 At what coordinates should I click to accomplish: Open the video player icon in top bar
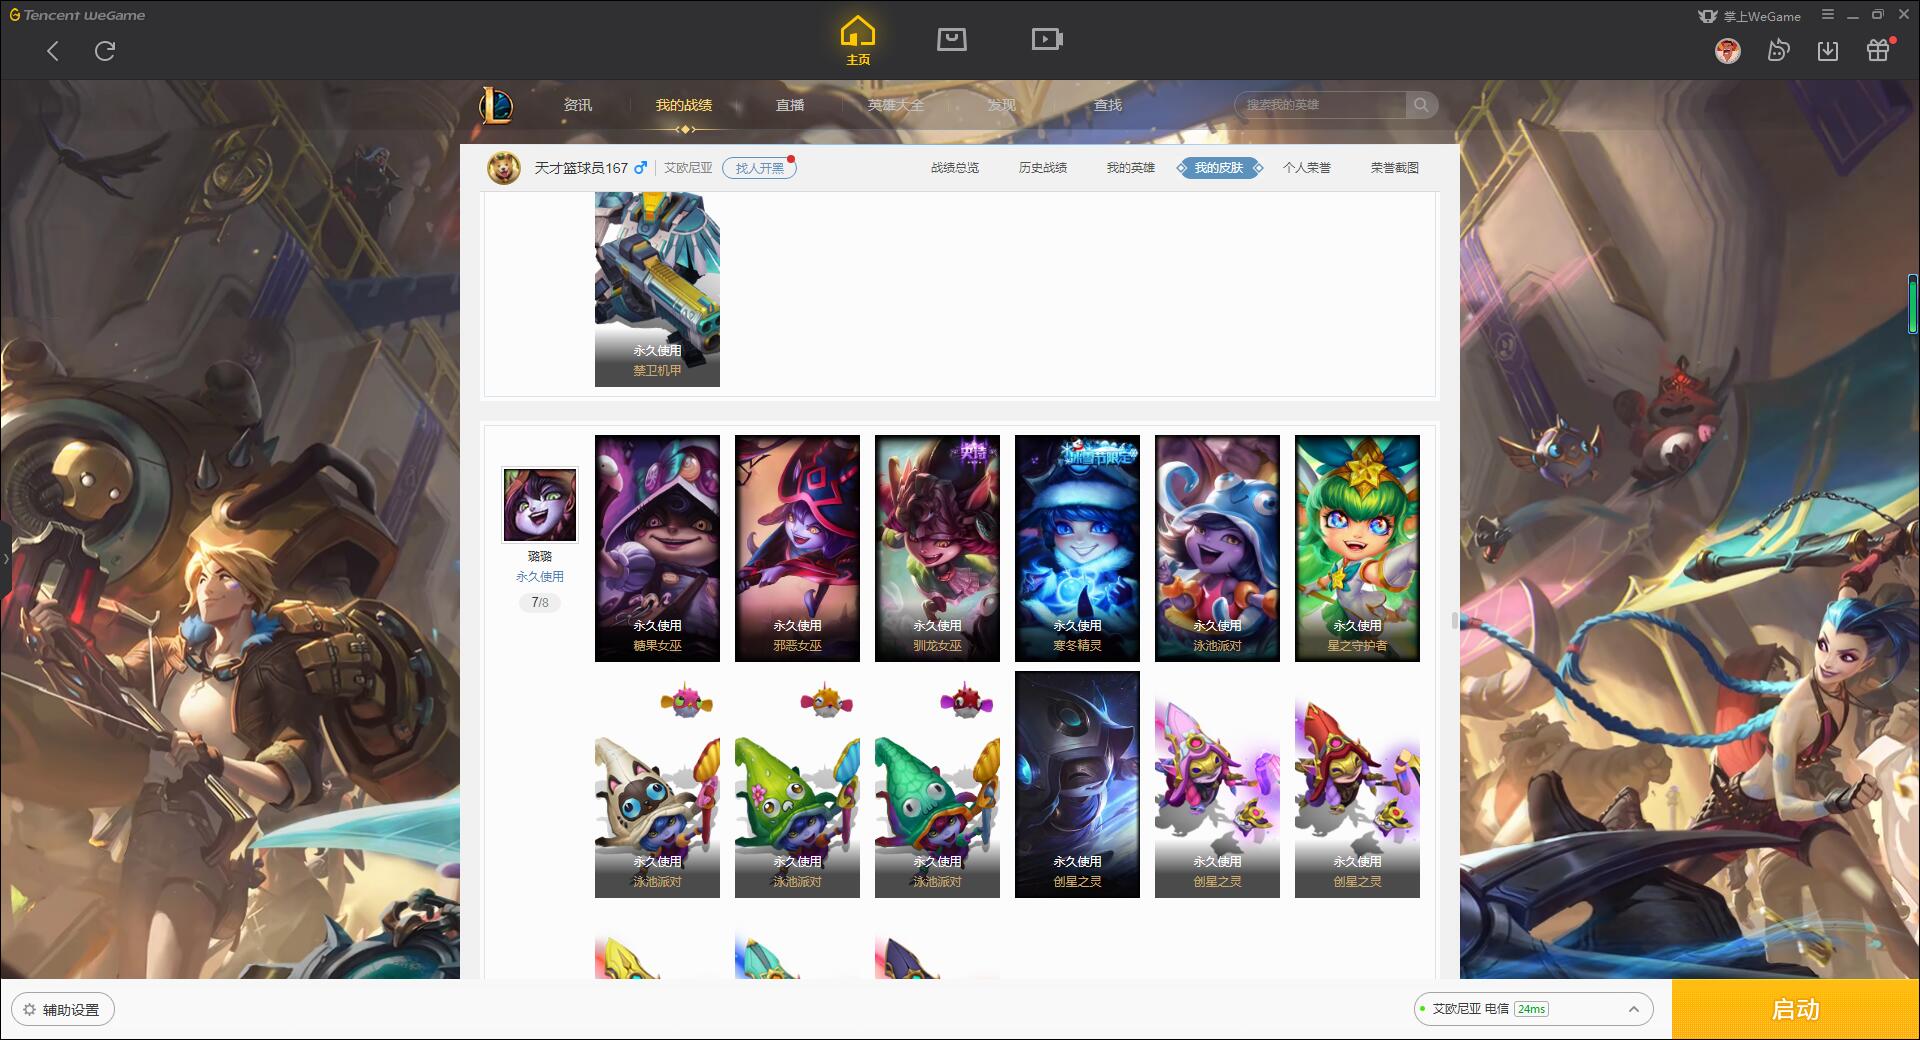click(x=1047, y=39)
